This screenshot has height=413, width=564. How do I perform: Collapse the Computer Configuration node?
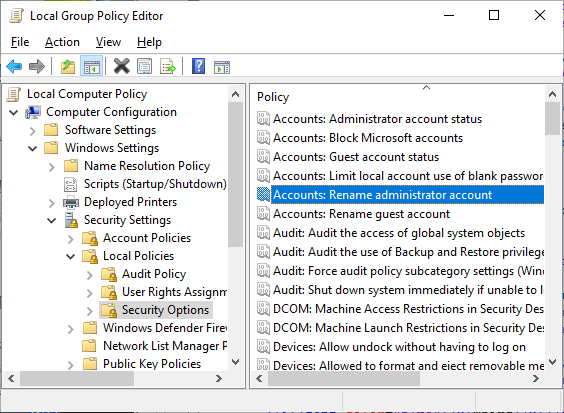(14, 113)
